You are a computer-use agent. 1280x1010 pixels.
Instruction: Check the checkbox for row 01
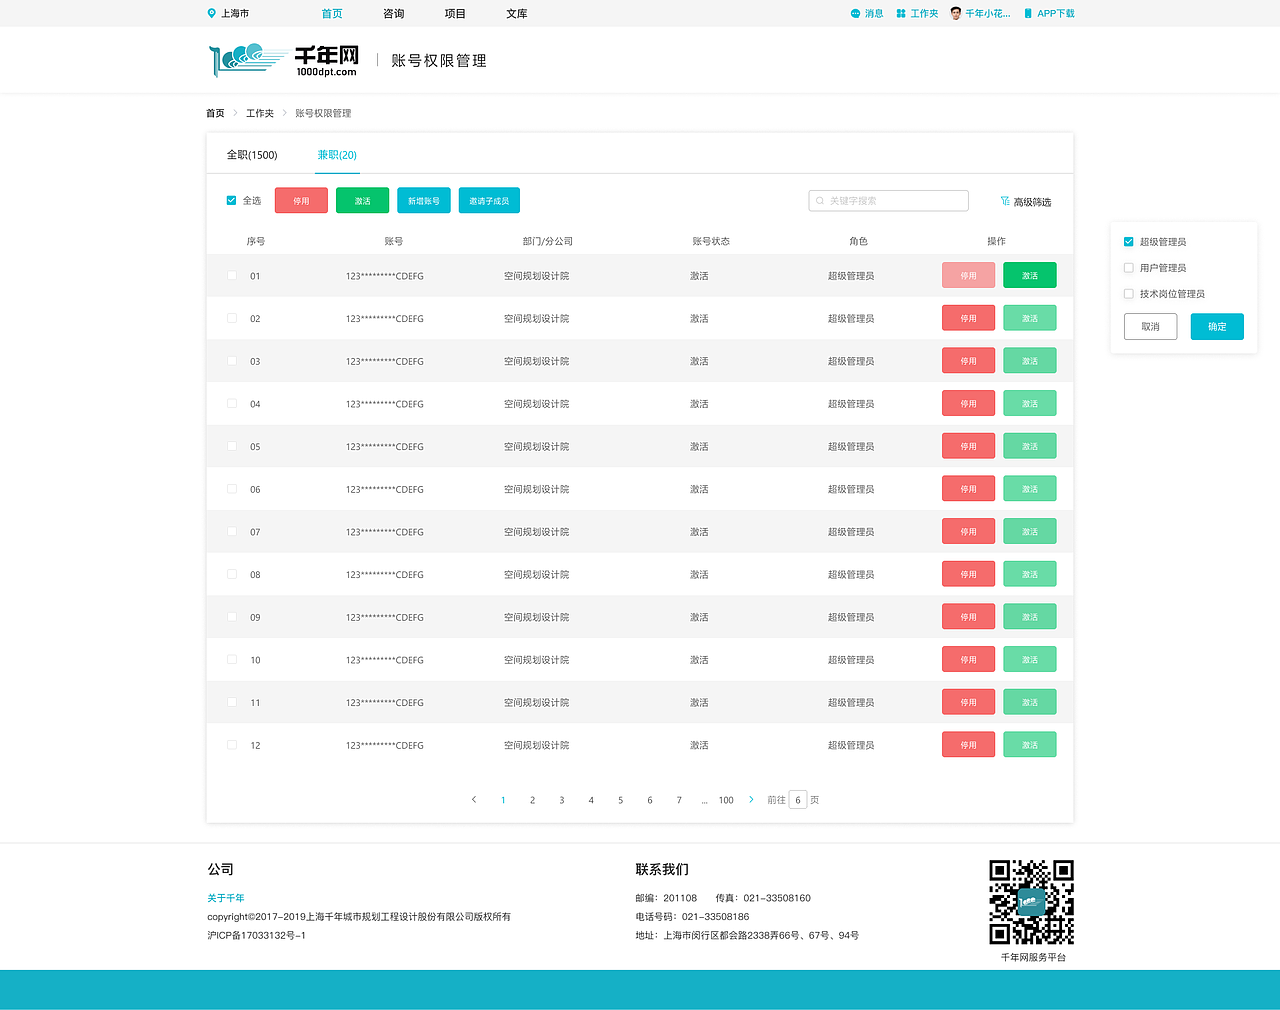[x=232, y=275]
